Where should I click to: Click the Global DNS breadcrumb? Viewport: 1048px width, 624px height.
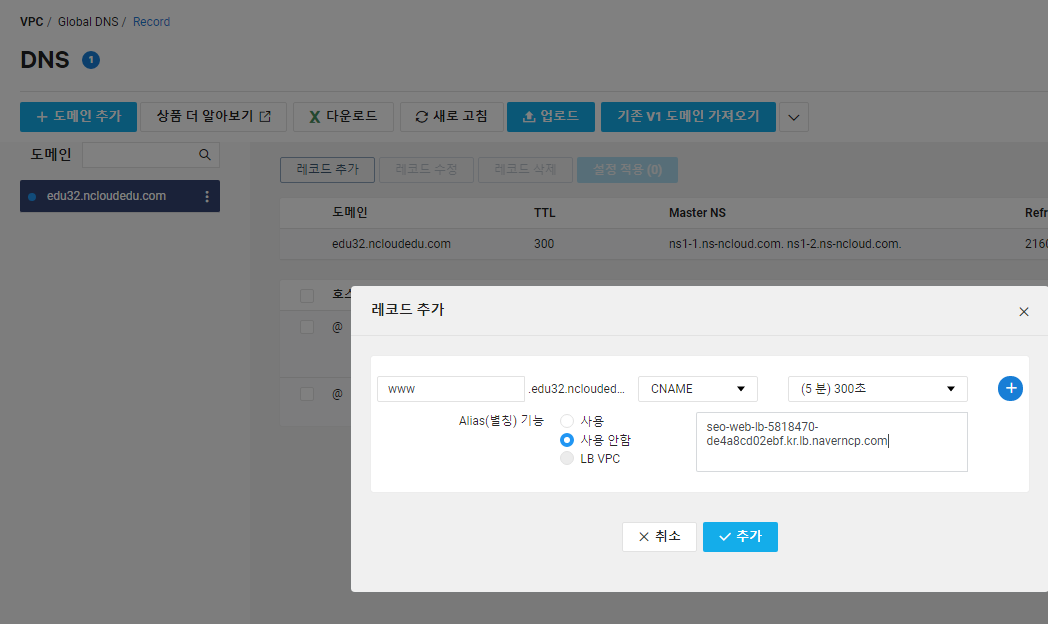[88, 22]
